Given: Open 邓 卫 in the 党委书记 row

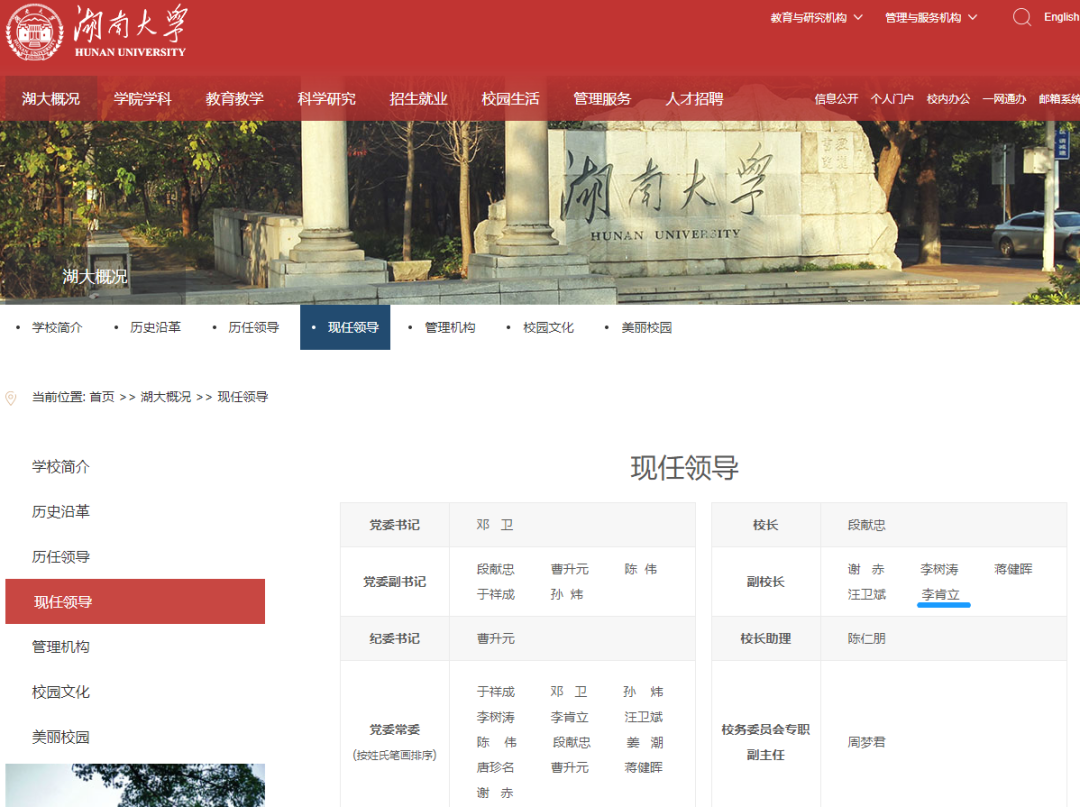Looking at the screenshot, I should coord(495,525).
